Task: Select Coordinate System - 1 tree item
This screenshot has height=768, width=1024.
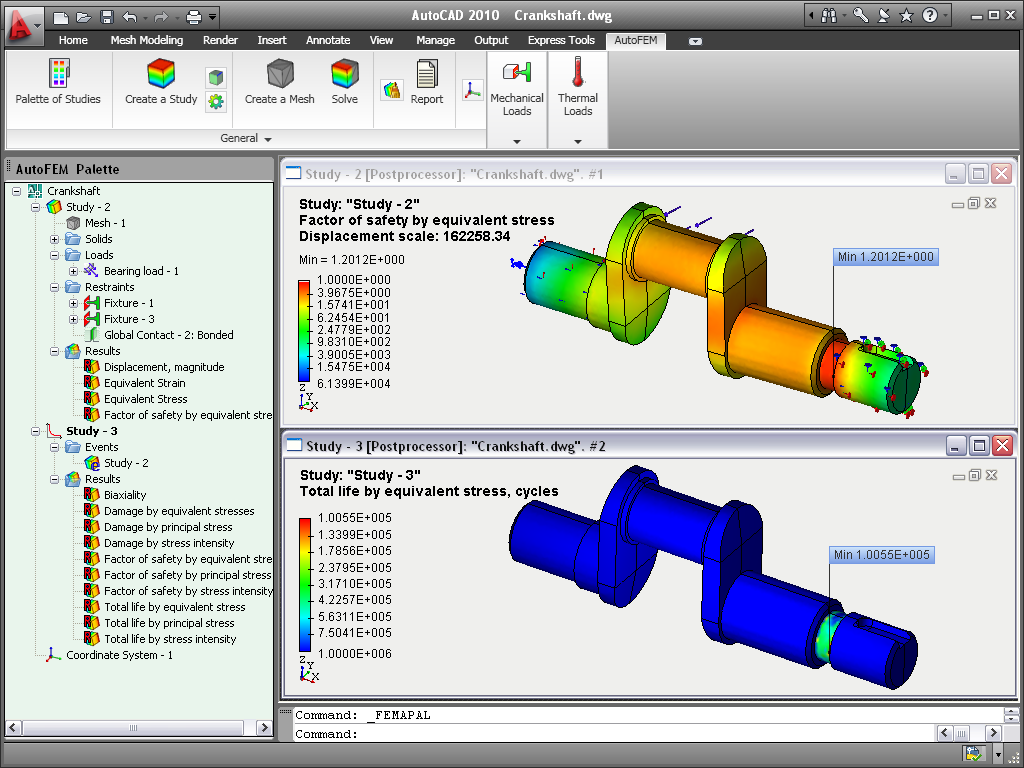Action: 120,655
